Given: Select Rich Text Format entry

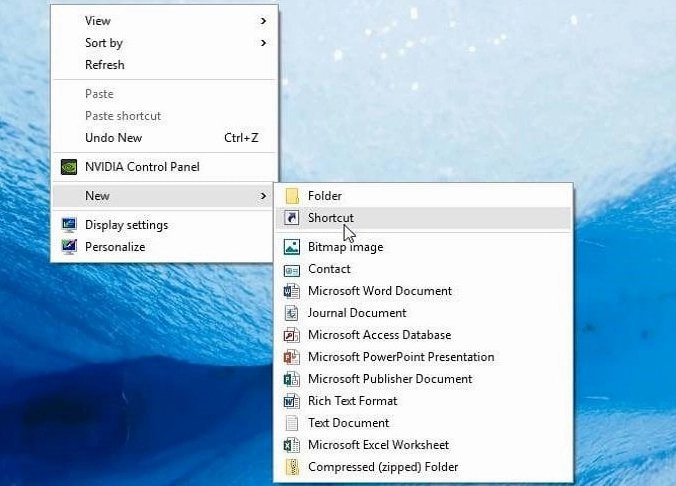Looking at the screenshot, I should 352,401.
